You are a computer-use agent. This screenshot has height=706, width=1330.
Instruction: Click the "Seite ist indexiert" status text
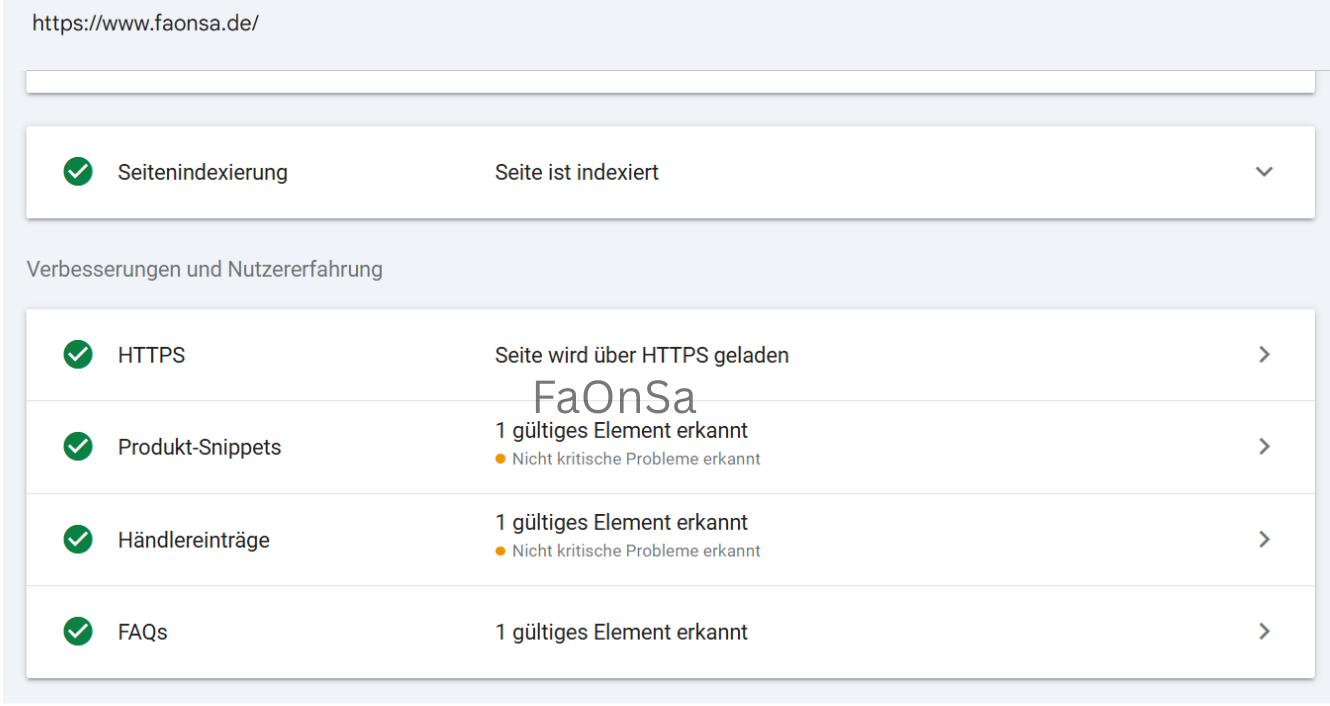pos(576,172)
